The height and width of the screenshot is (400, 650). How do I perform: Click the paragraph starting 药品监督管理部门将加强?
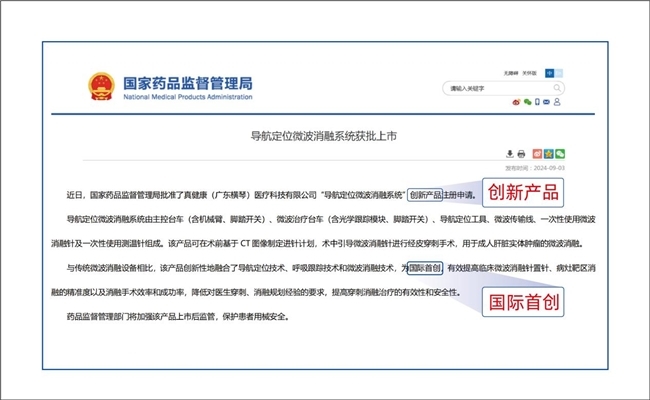click(177, 317)
